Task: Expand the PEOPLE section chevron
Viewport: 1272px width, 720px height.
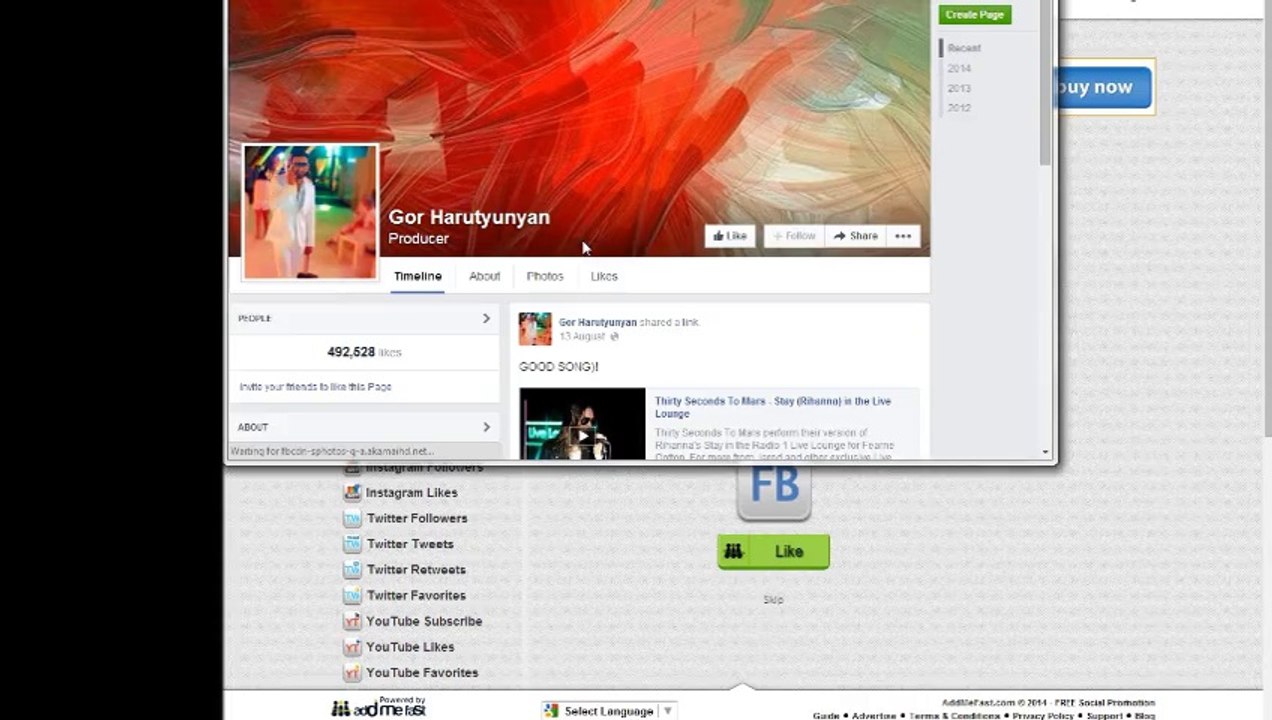Action: point(486,318)
